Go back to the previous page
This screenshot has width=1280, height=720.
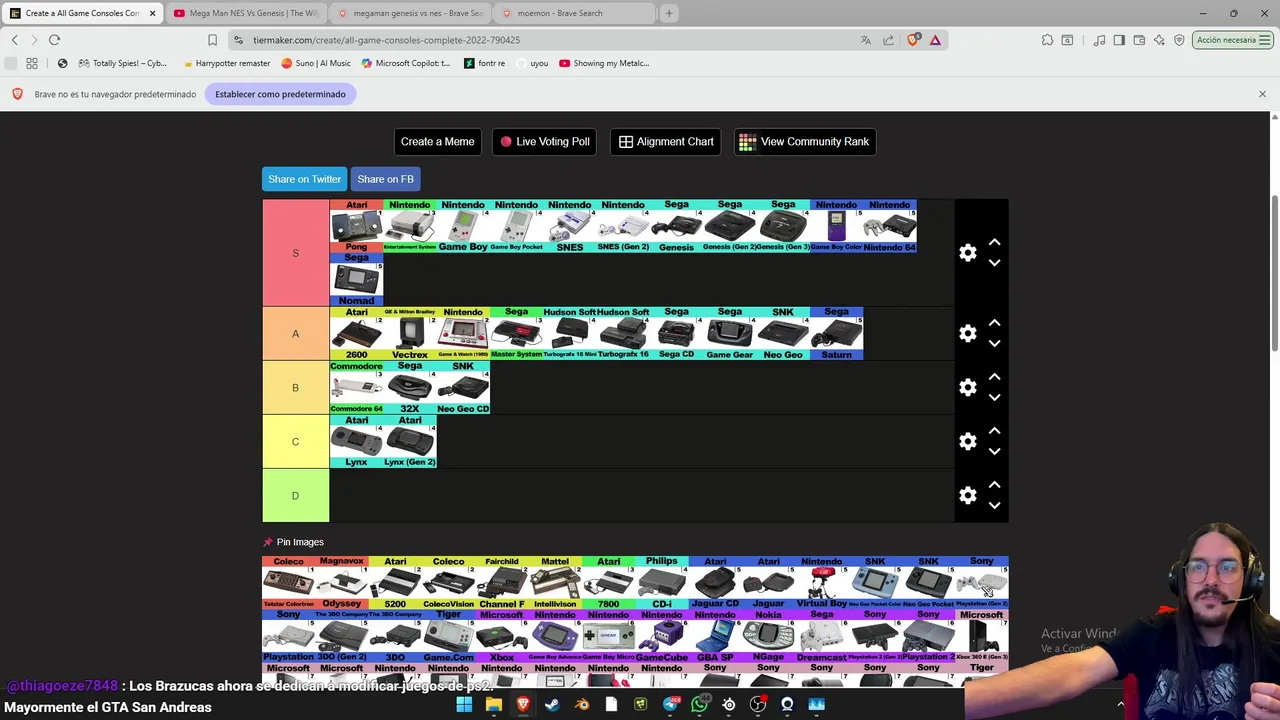pyautogui.click(x=14, y=40)
